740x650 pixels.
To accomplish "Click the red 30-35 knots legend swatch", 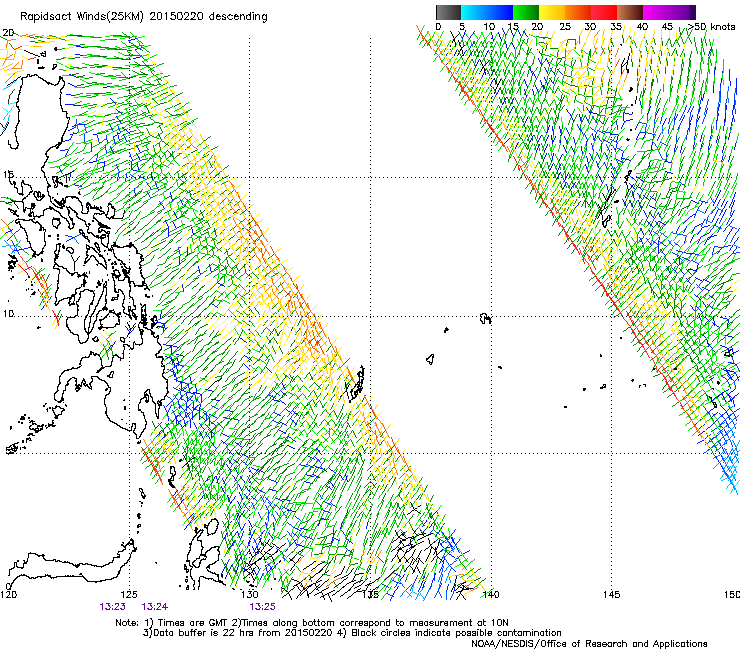I will [x=604, y=12].
